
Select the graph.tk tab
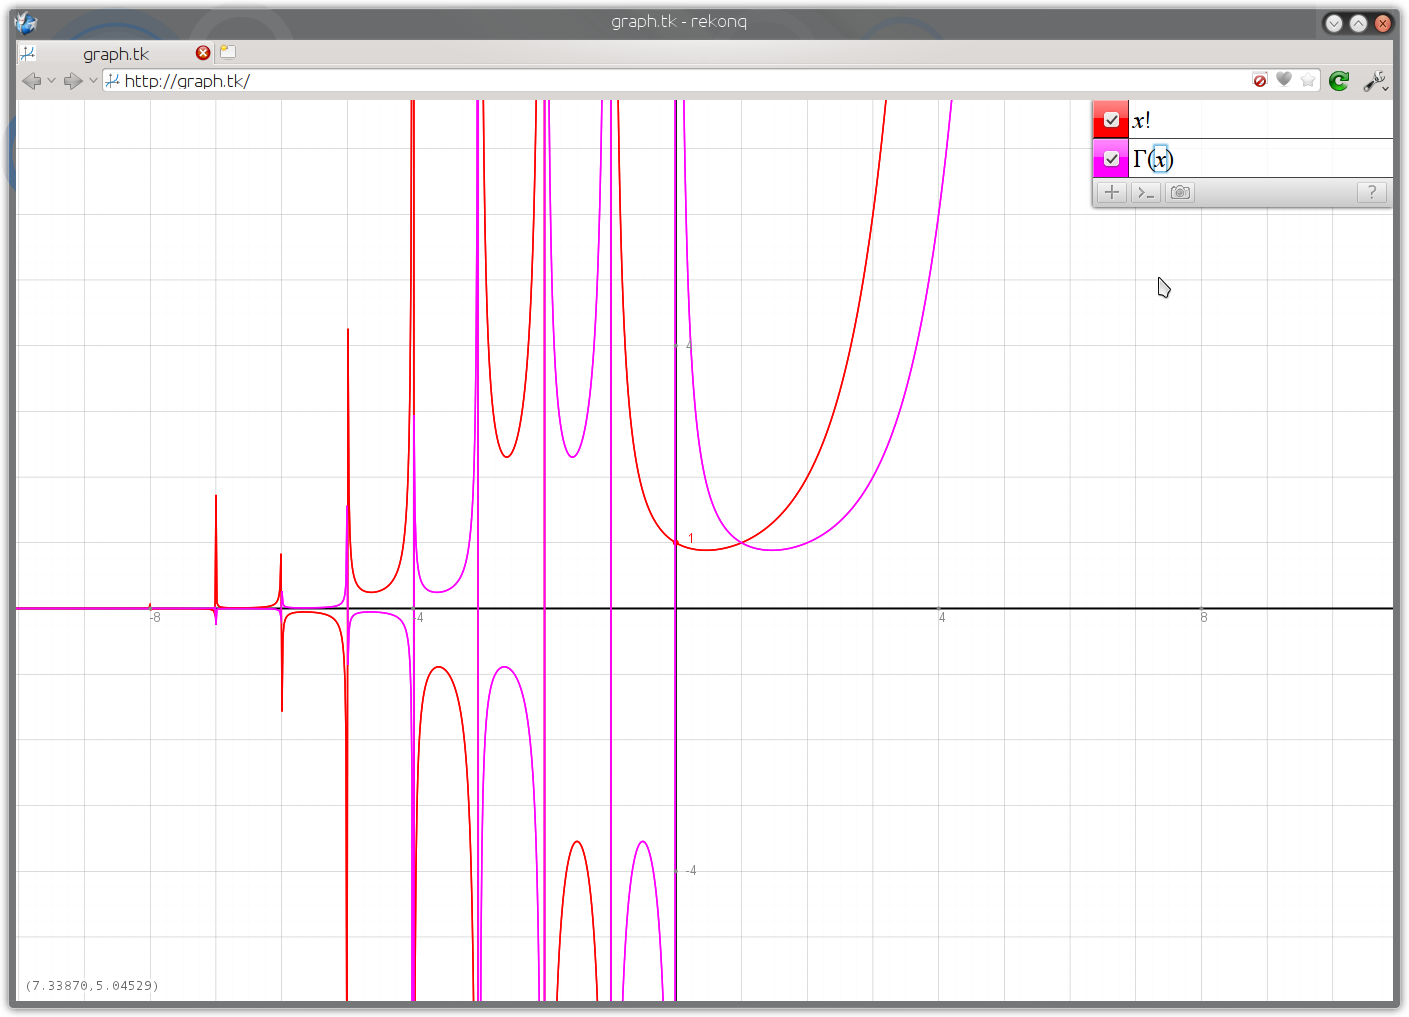coord(116,54)
